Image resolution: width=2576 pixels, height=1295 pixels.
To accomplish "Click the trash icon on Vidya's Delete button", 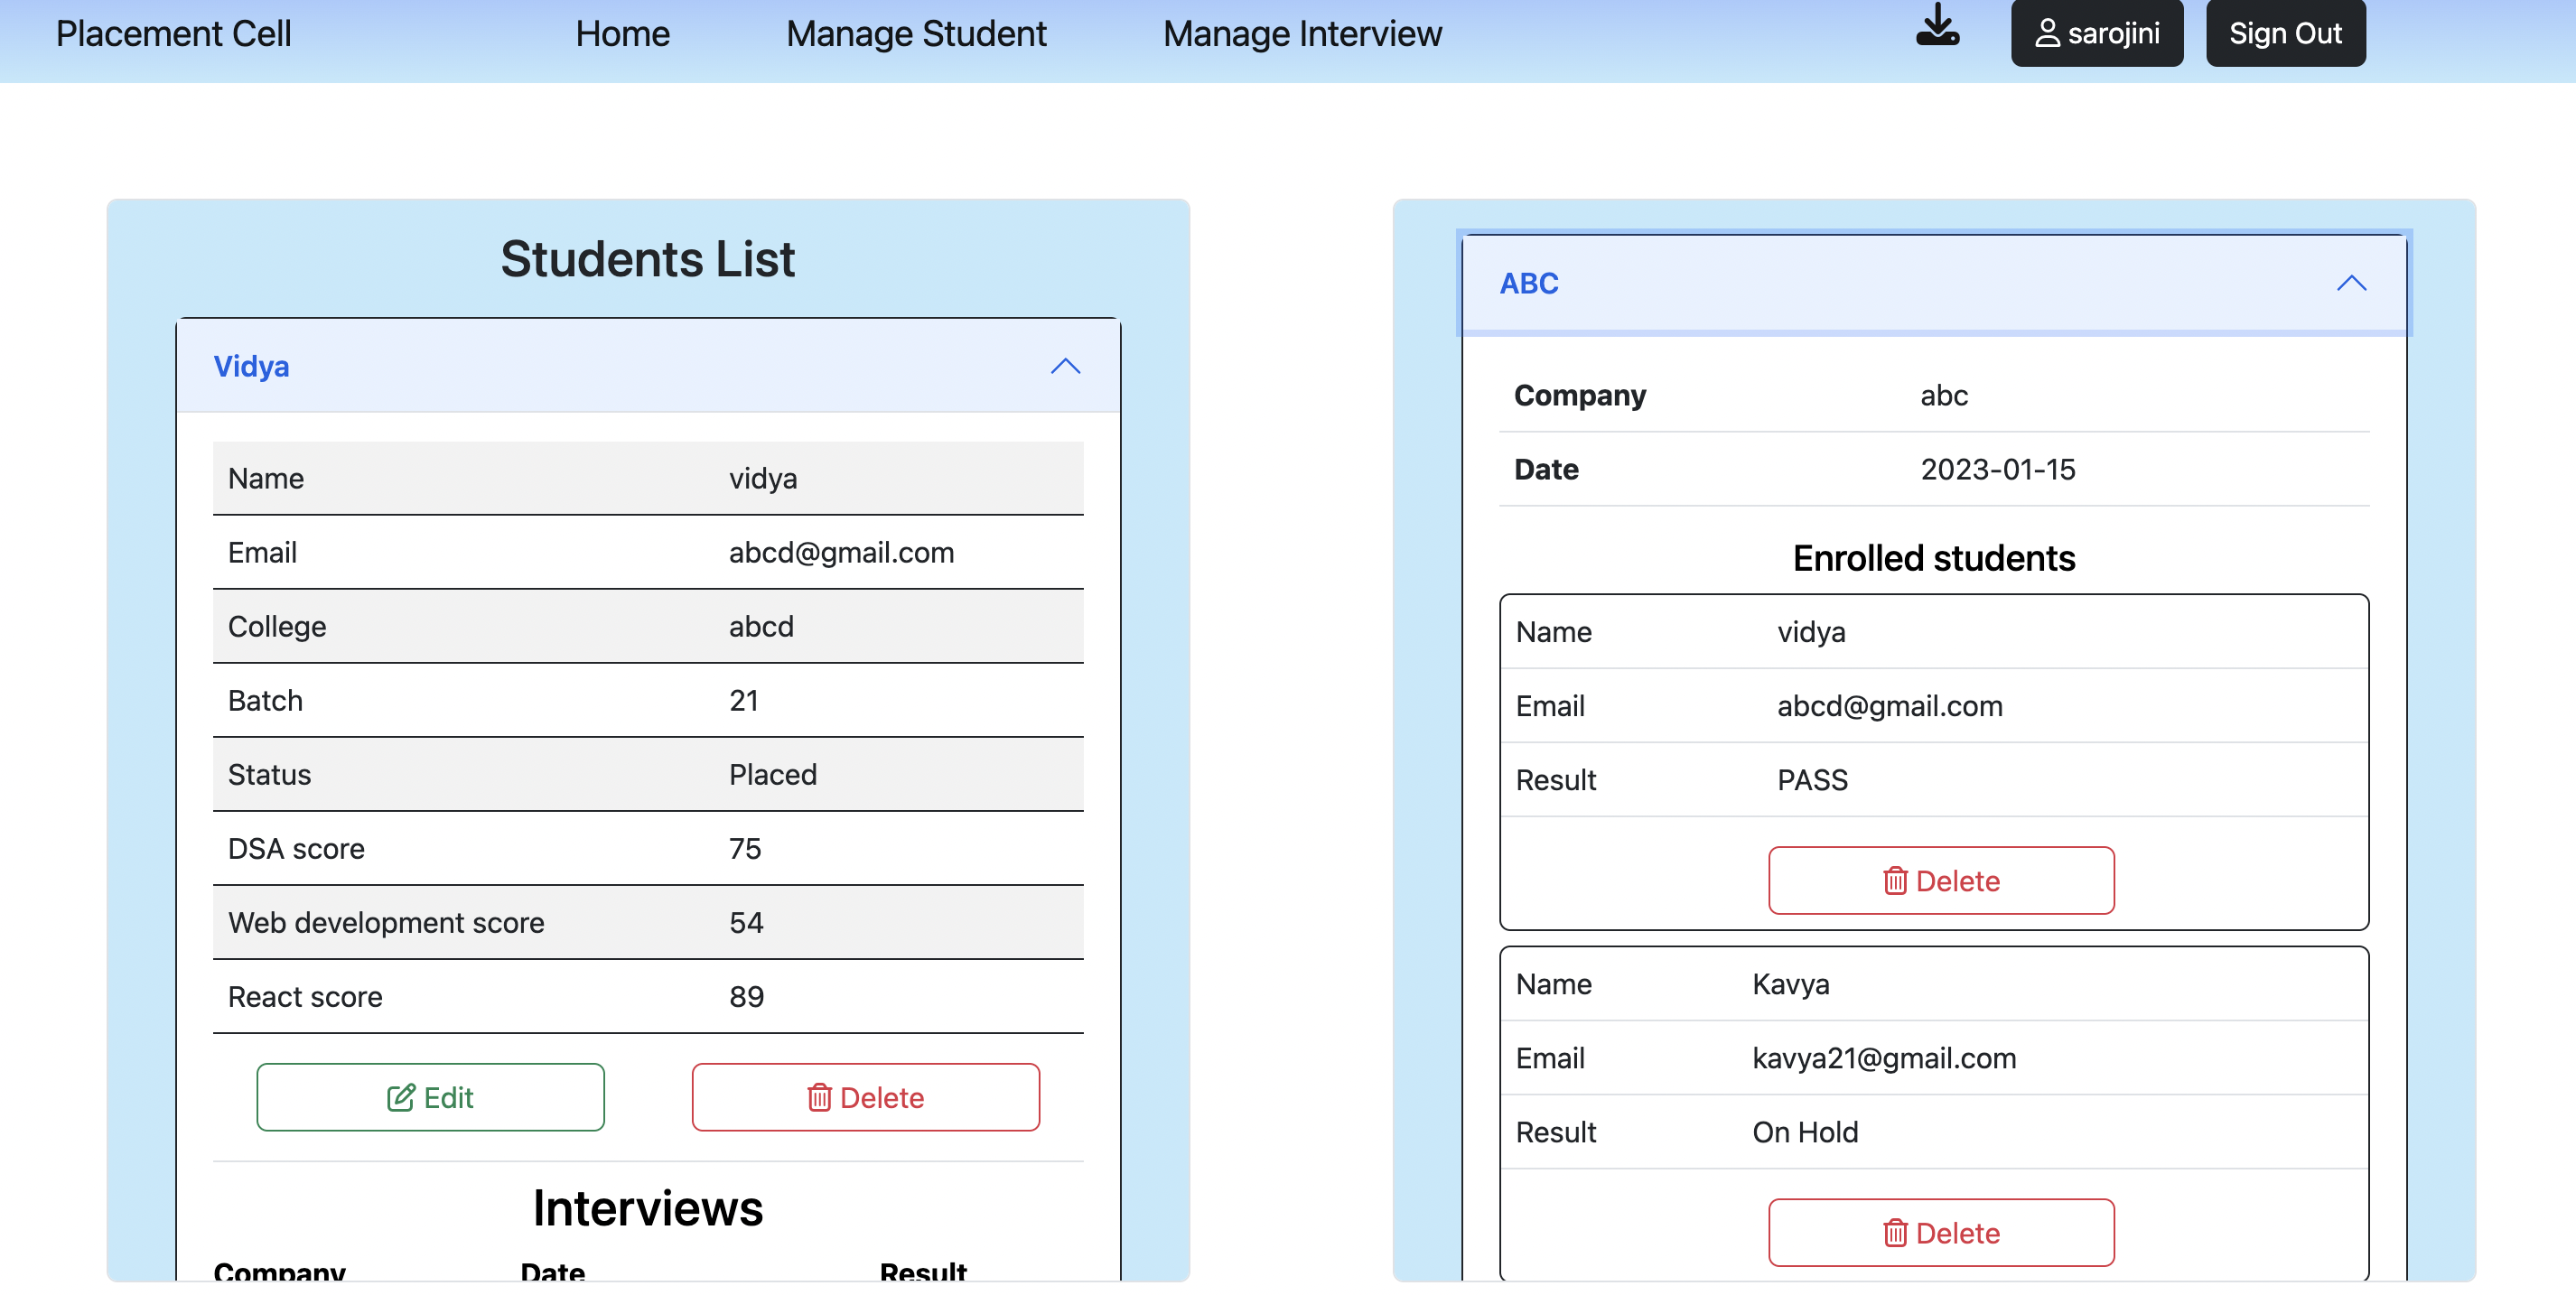I will coord(820,1097).
